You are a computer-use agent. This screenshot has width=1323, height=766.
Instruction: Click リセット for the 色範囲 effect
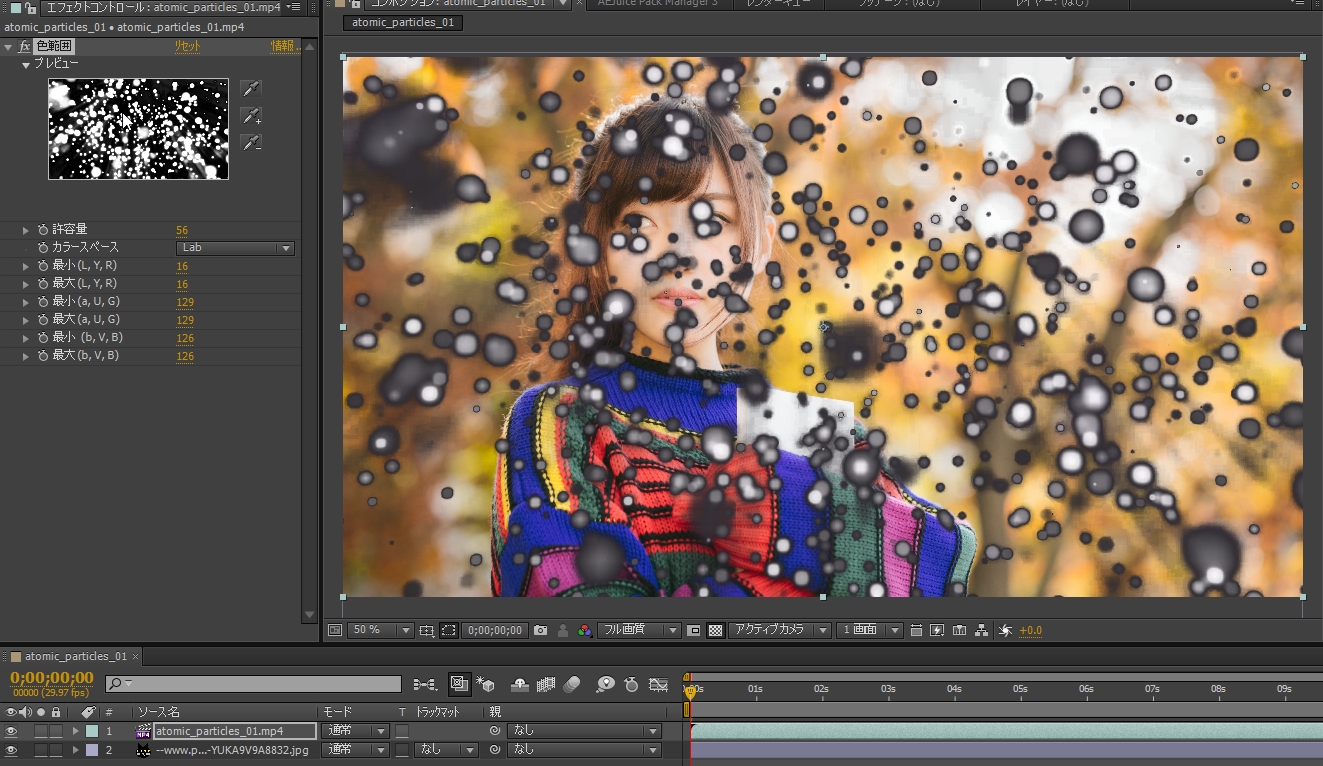tap(187, 46)
